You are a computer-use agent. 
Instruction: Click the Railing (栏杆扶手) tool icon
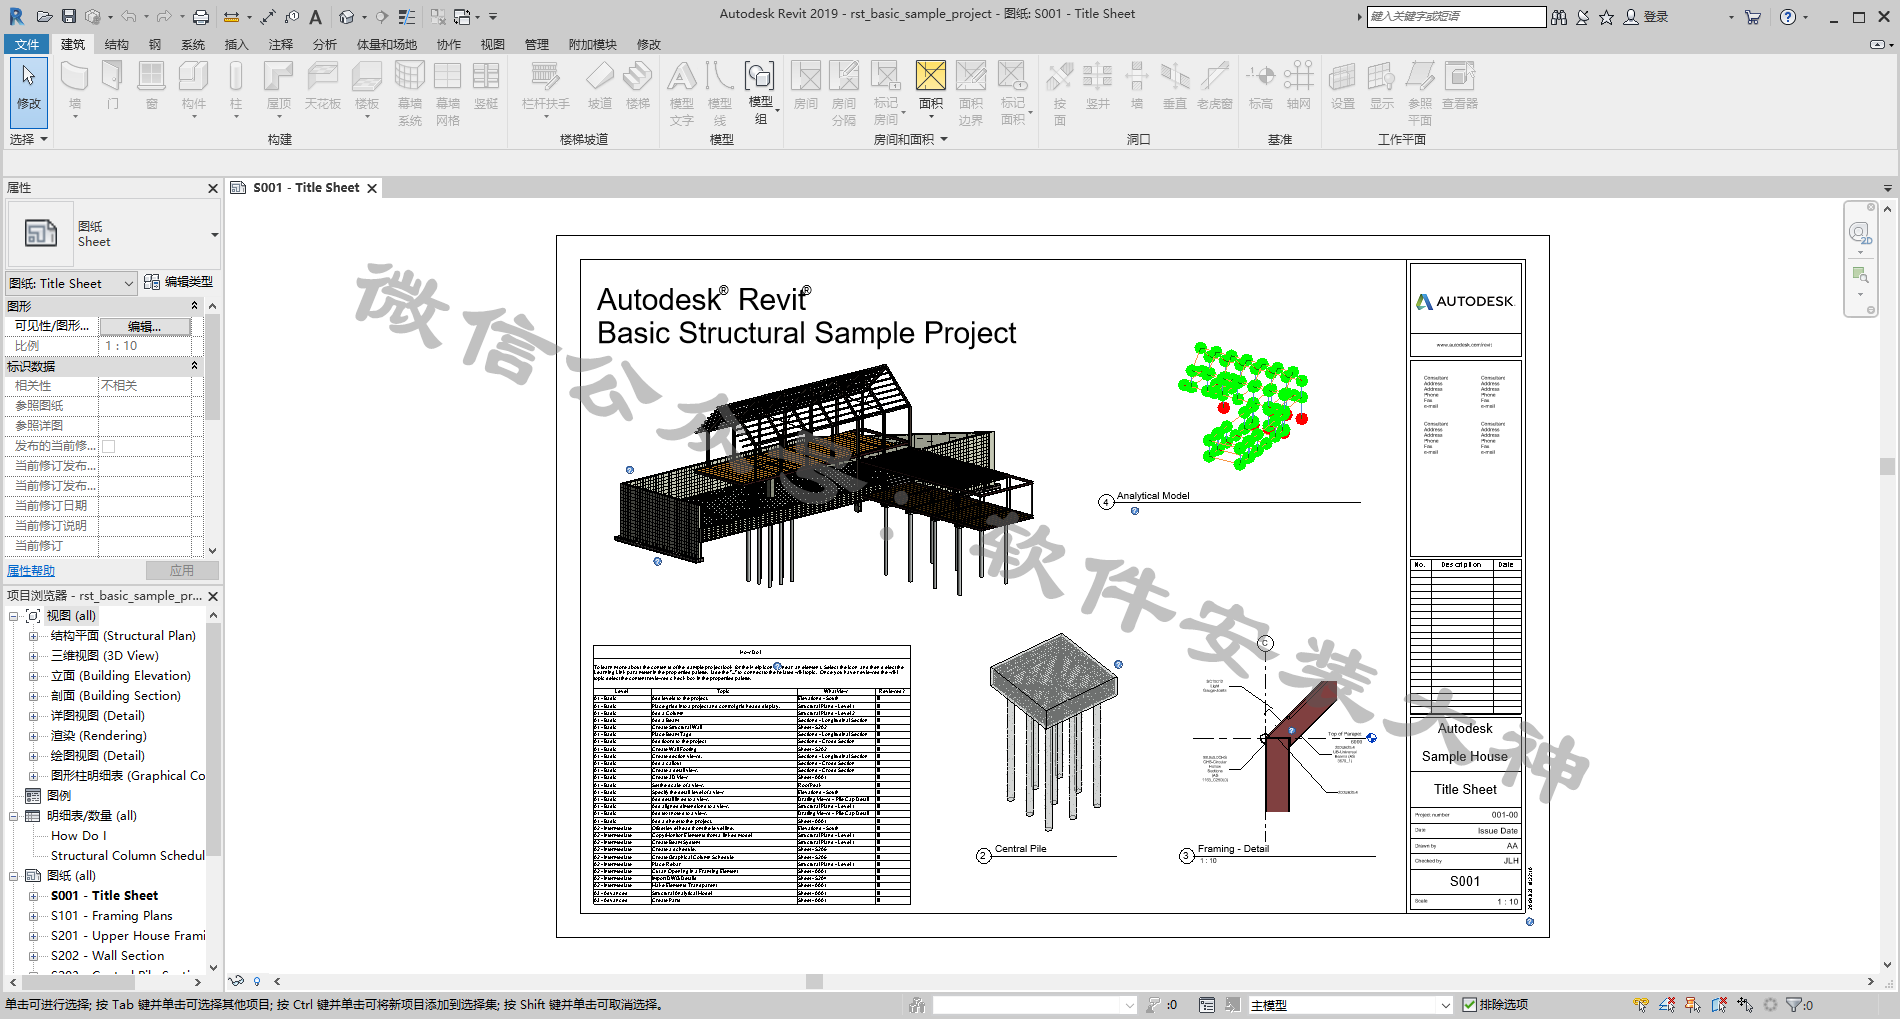[545, 78]
